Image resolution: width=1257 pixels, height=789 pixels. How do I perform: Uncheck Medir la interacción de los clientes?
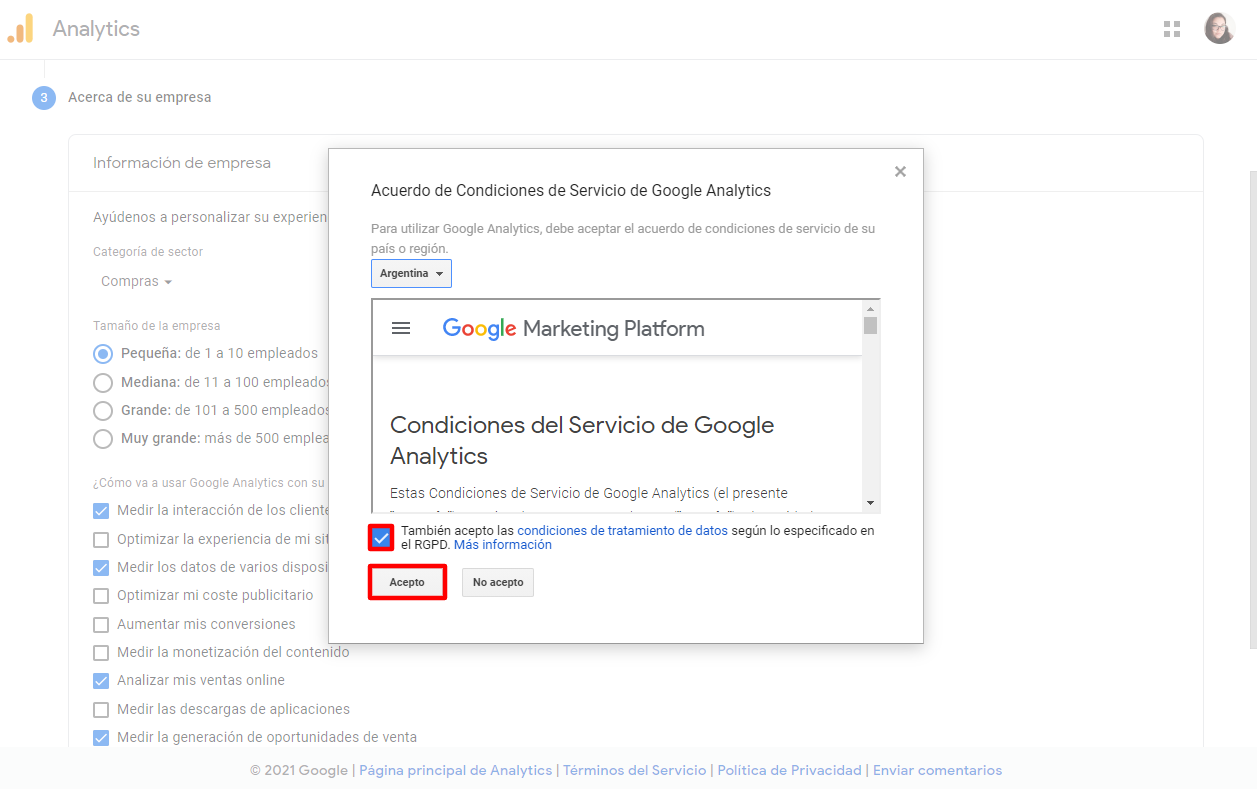tap(101, 511)
